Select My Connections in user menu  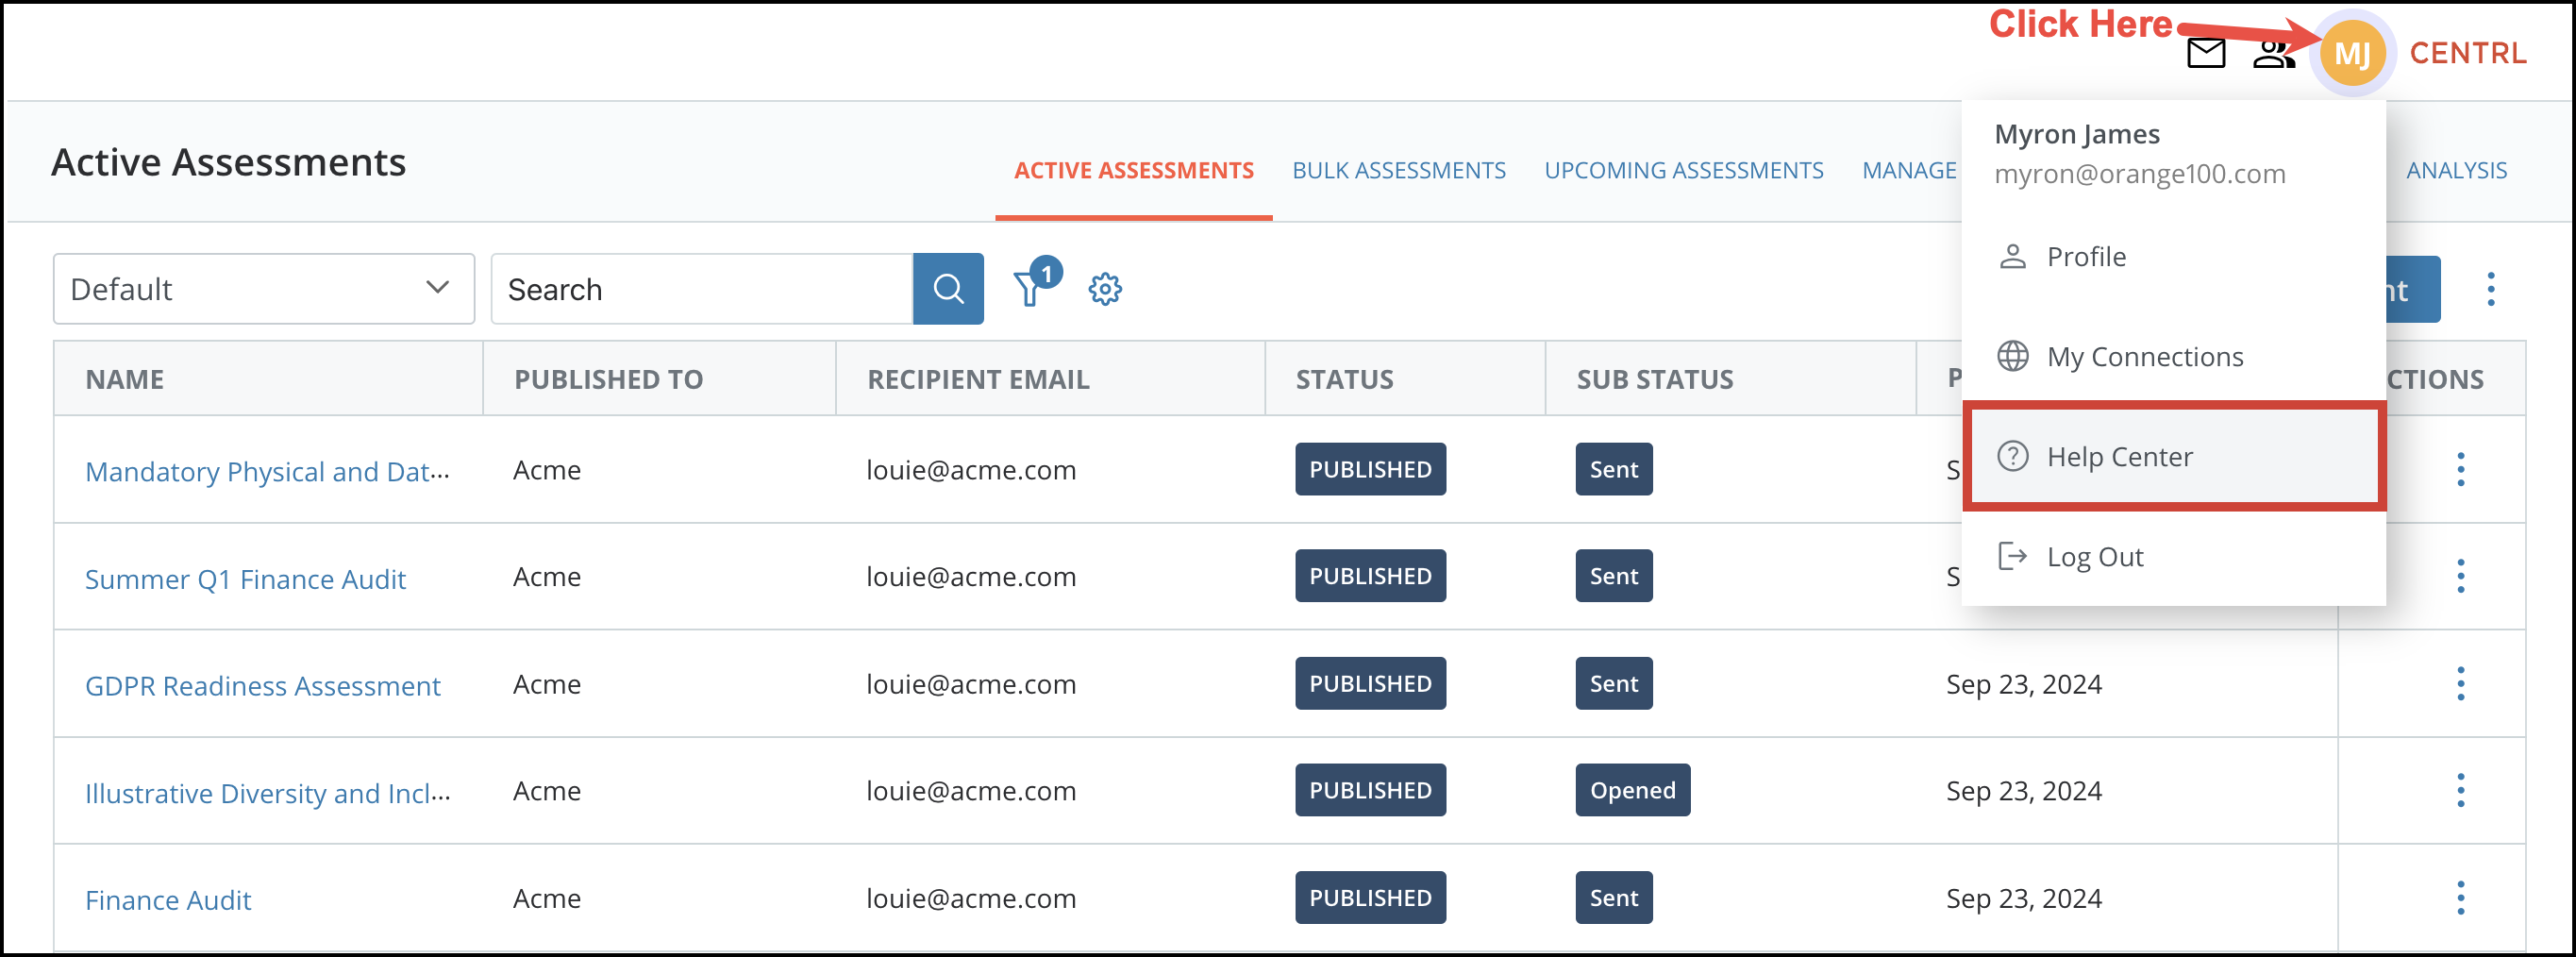(2173, 357)
